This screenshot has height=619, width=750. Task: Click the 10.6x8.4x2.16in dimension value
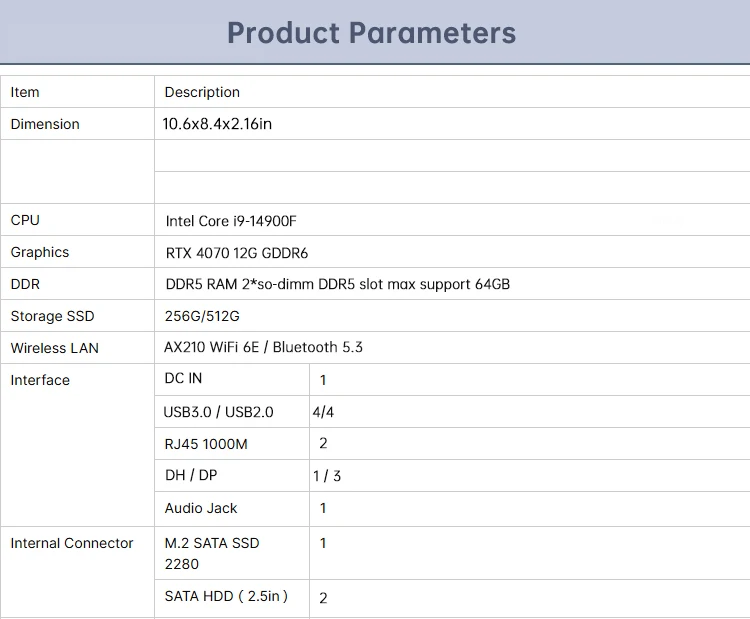pos(217,124)
